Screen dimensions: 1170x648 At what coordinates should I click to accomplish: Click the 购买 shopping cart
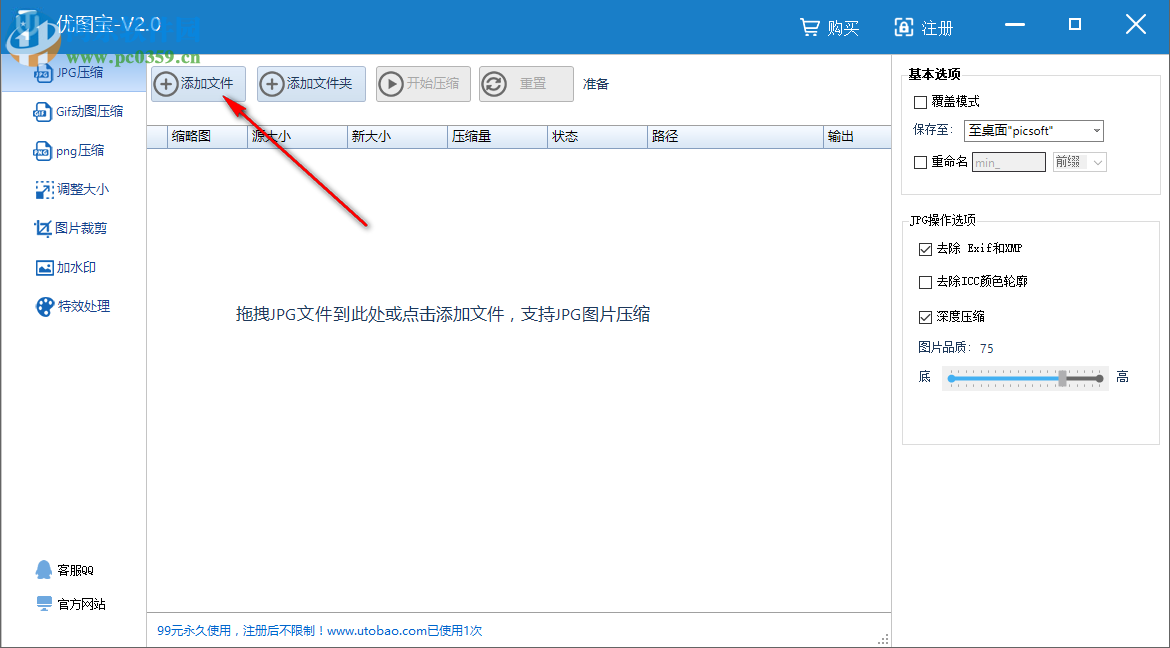click(x=830, y=28)
